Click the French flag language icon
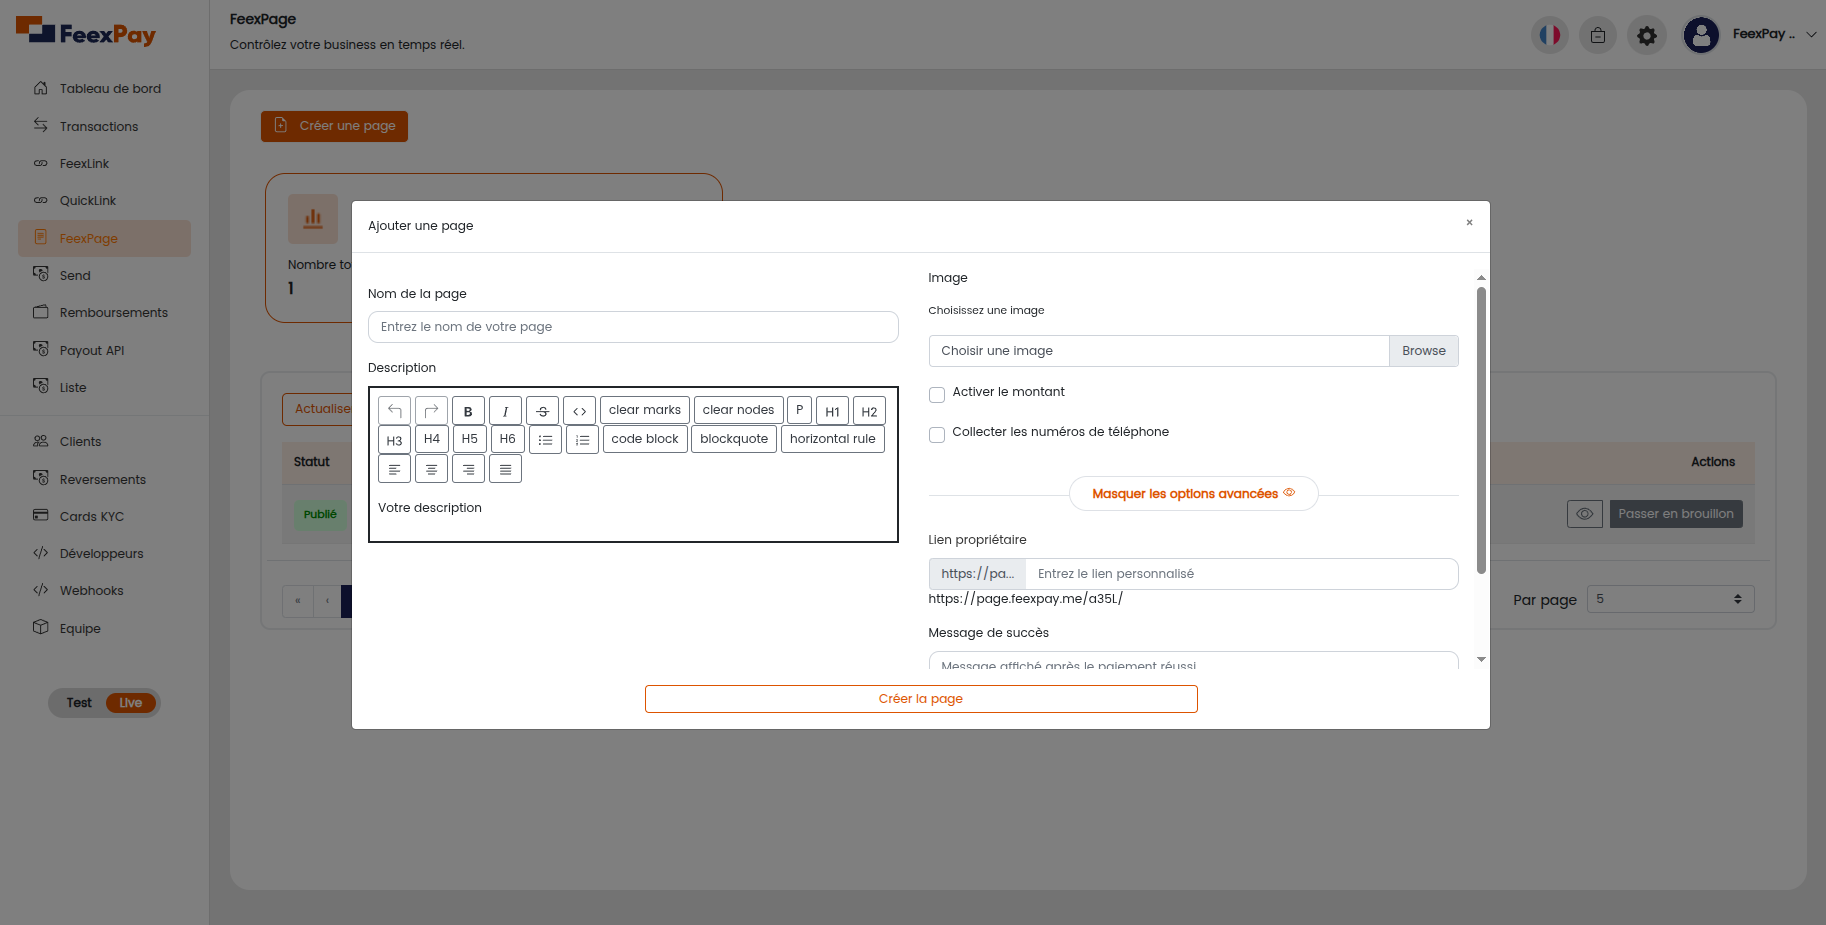Viewport: 1826px width, 925px height. coord(1550,35)
